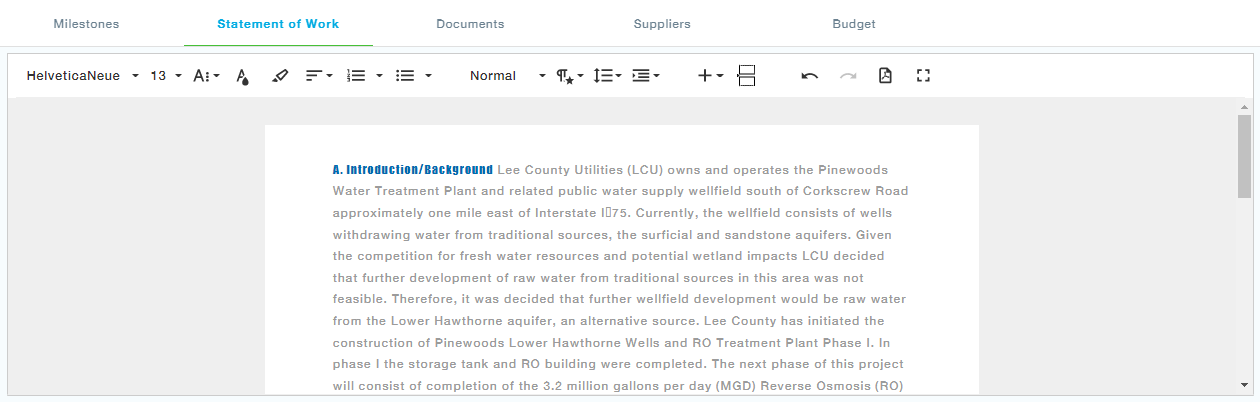Click the scrollbar down arrow
The height and width of the screenshot is (402, 1260).
point(1244,384)
